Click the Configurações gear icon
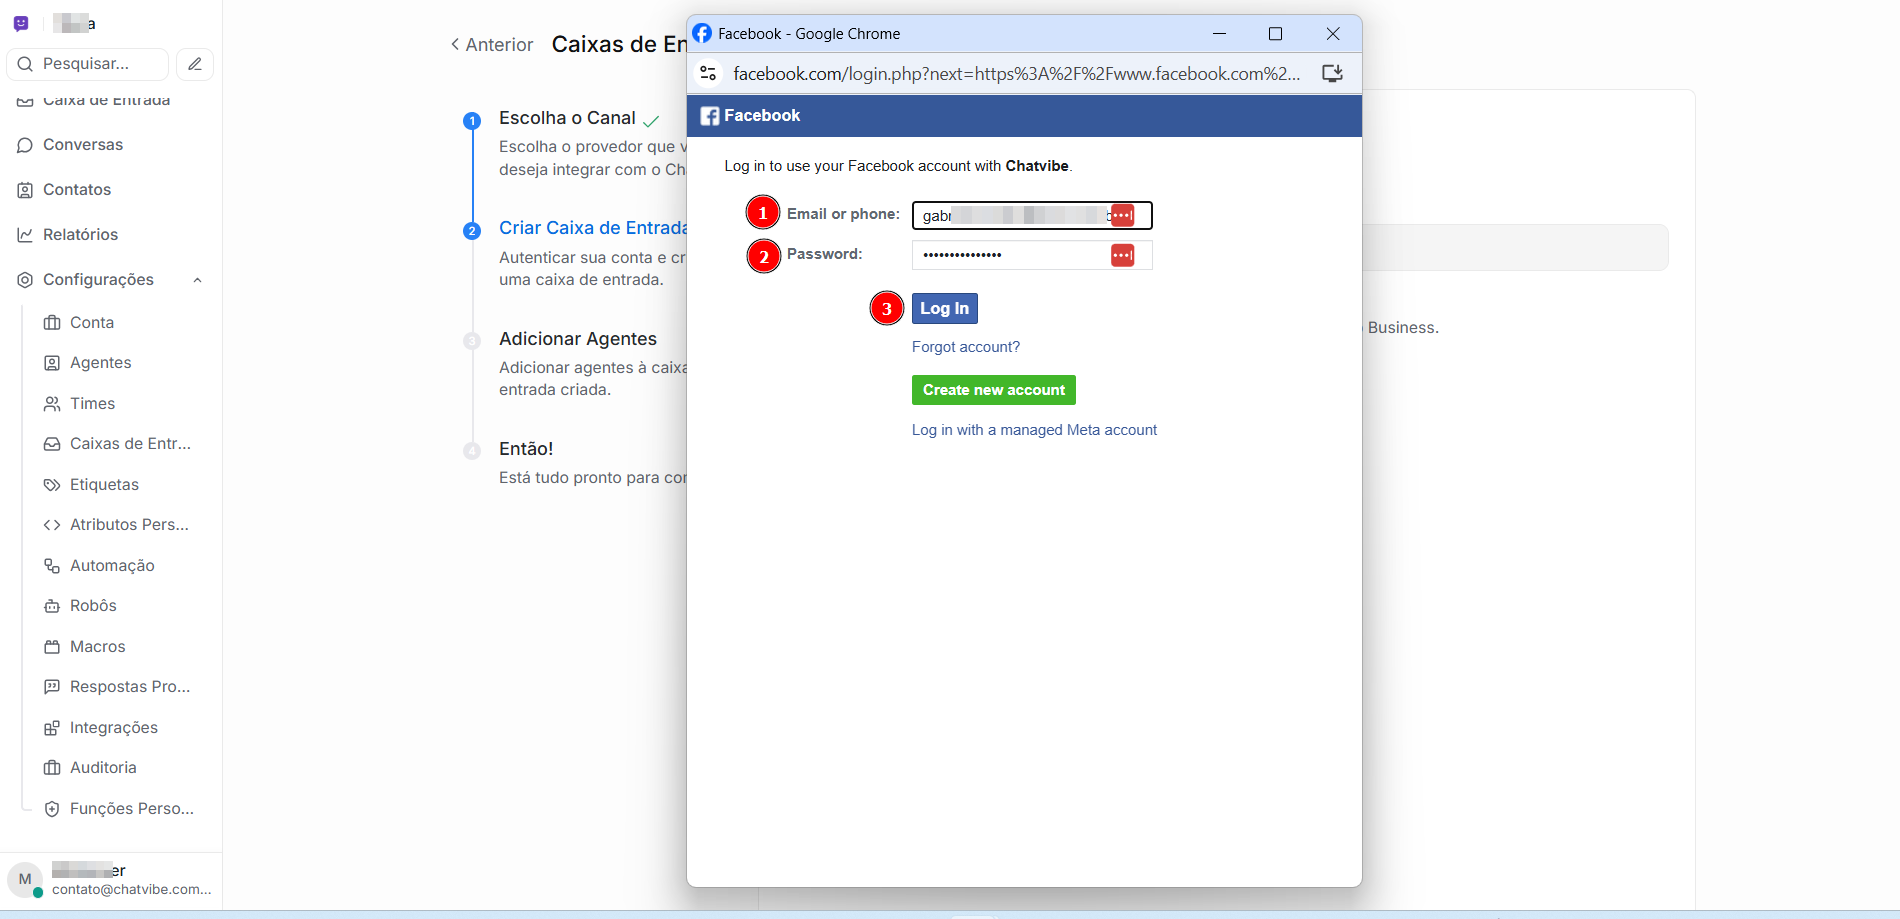Image resolution: width=1900 pixels, height=919 pixels. 25,280
